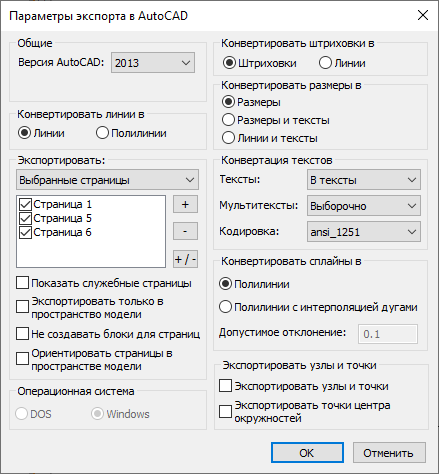Enable Не создавать блоки для страниц
The image size is (439, 474).
coord(22,334)
